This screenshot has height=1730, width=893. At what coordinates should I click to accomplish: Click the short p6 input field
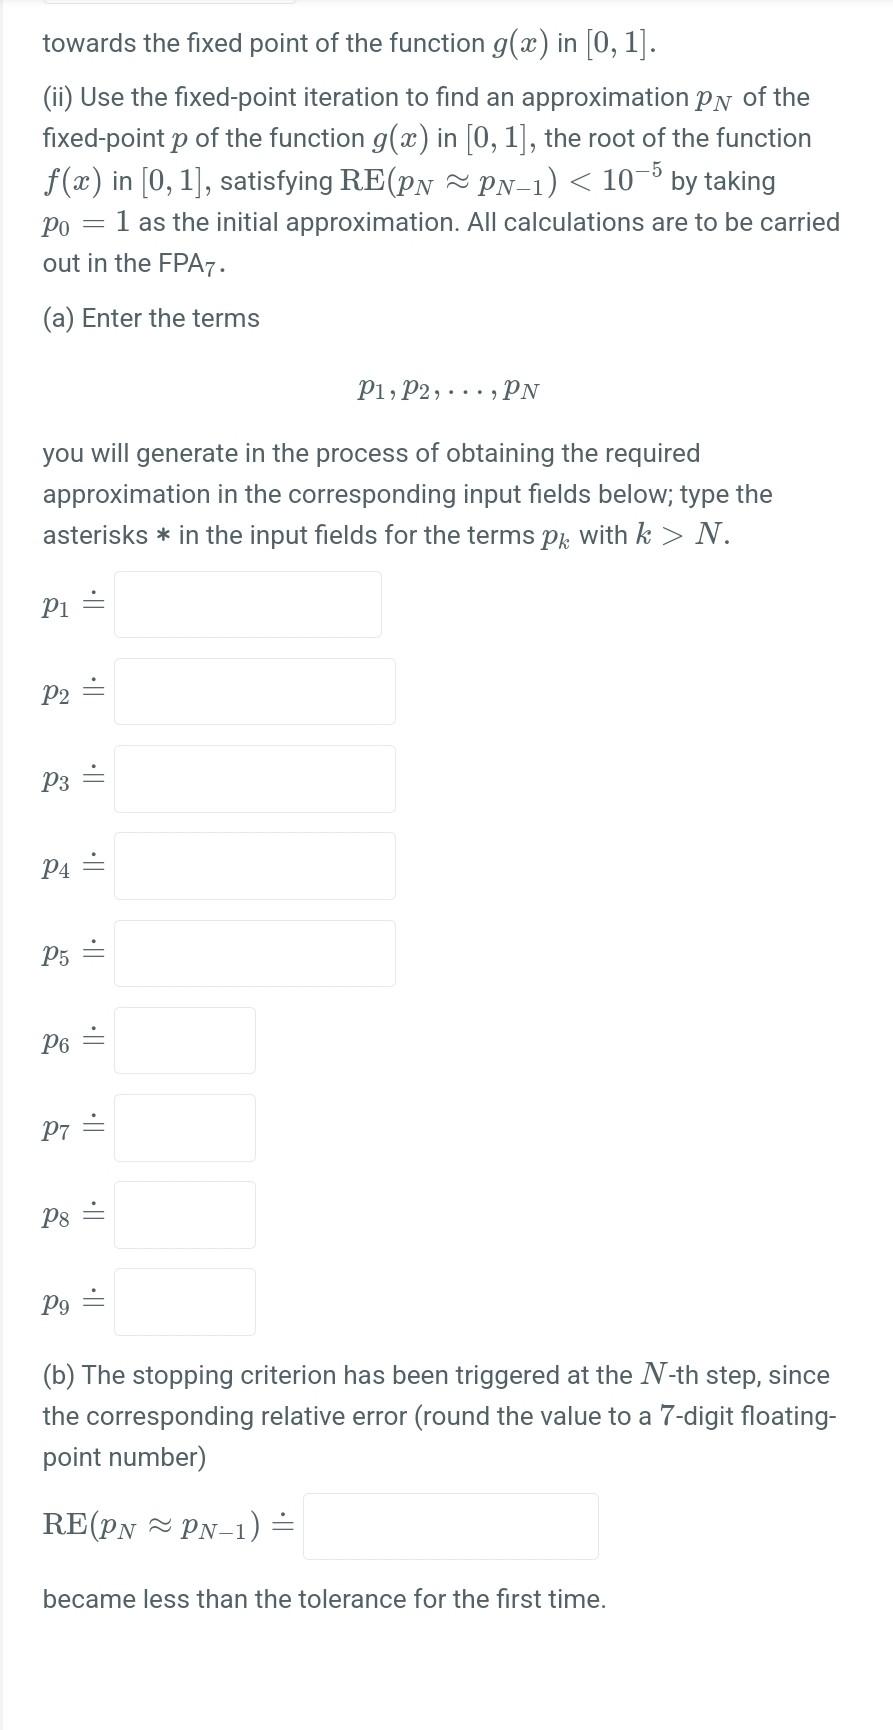[x=184, y=1040]
